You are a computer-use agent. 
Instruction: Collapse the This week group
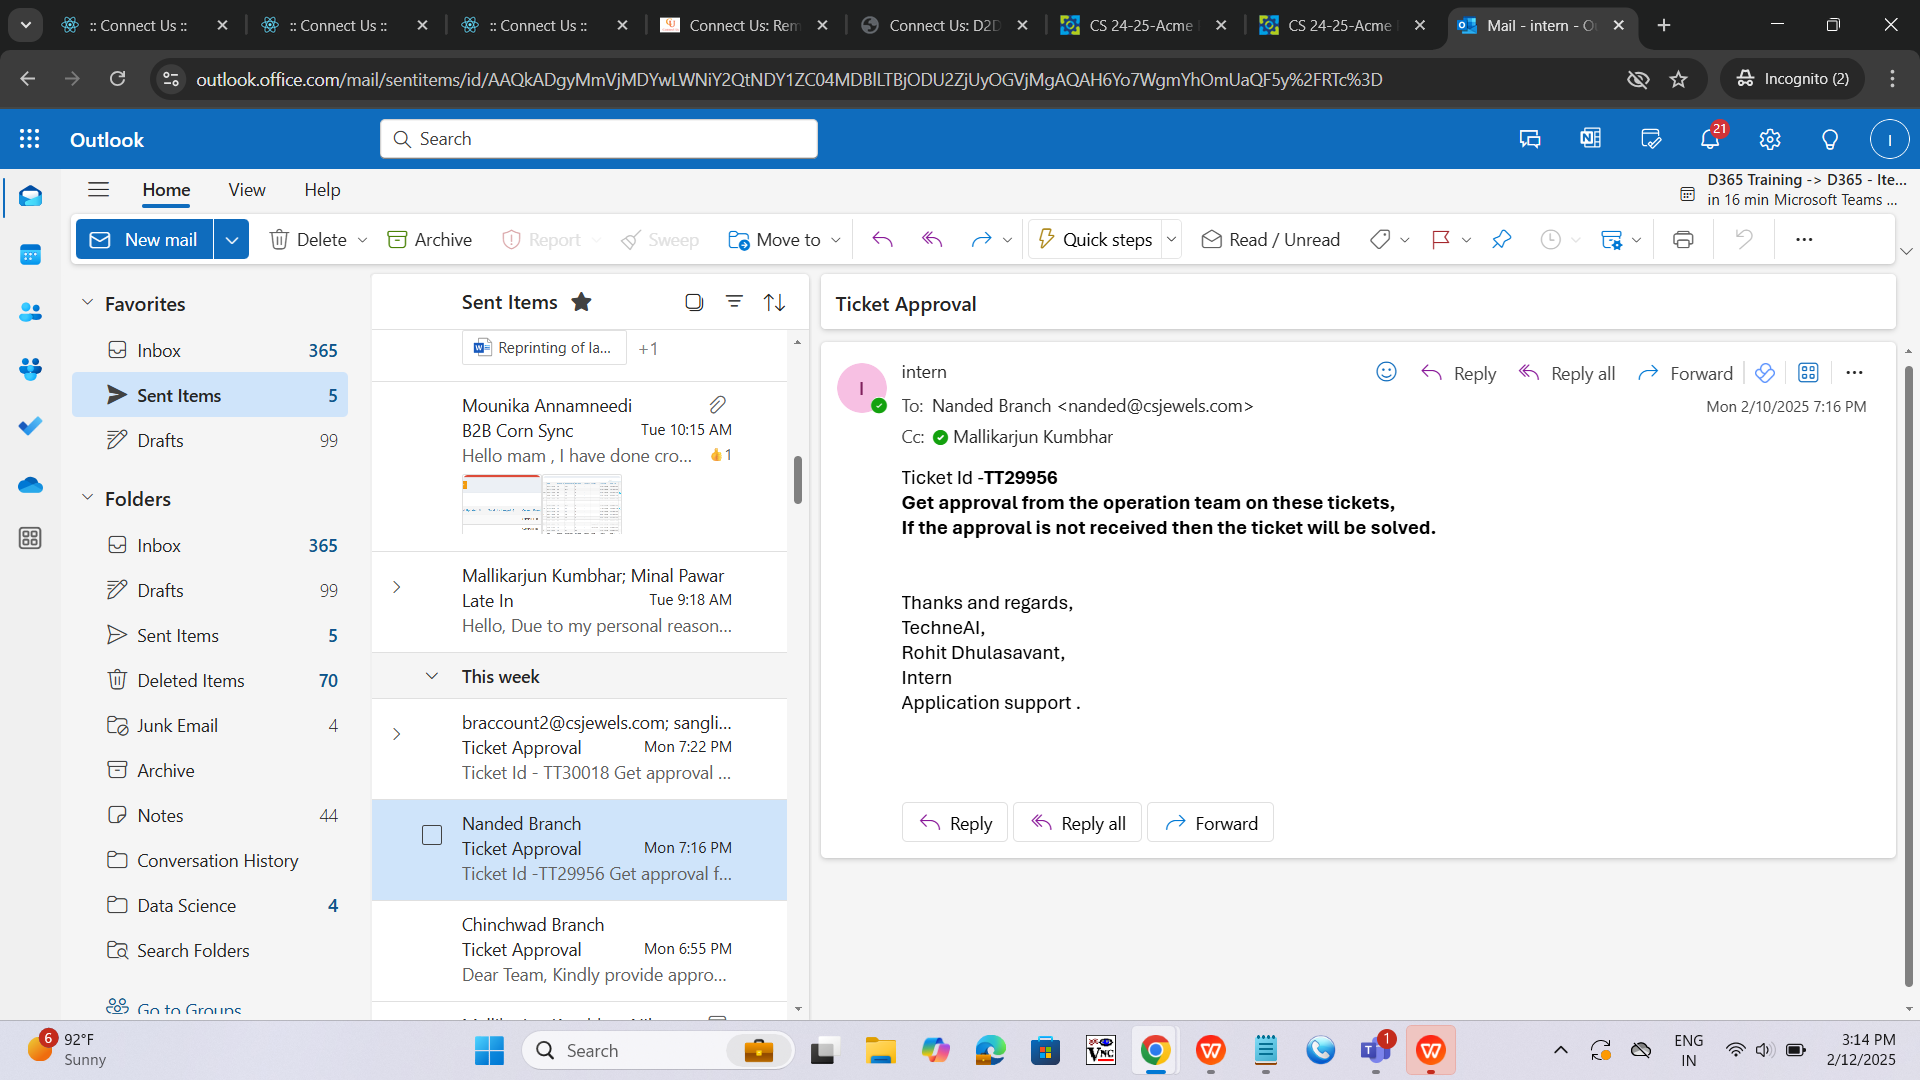coord(431,676)
